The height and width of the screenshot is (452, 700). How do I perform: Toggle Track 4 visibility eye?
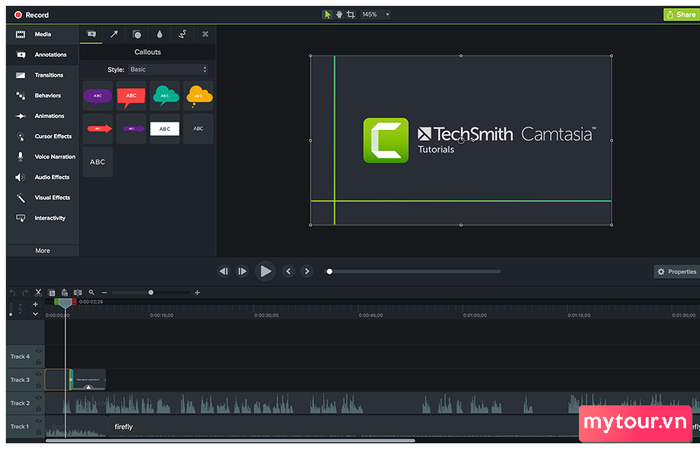tap(38, 351)
